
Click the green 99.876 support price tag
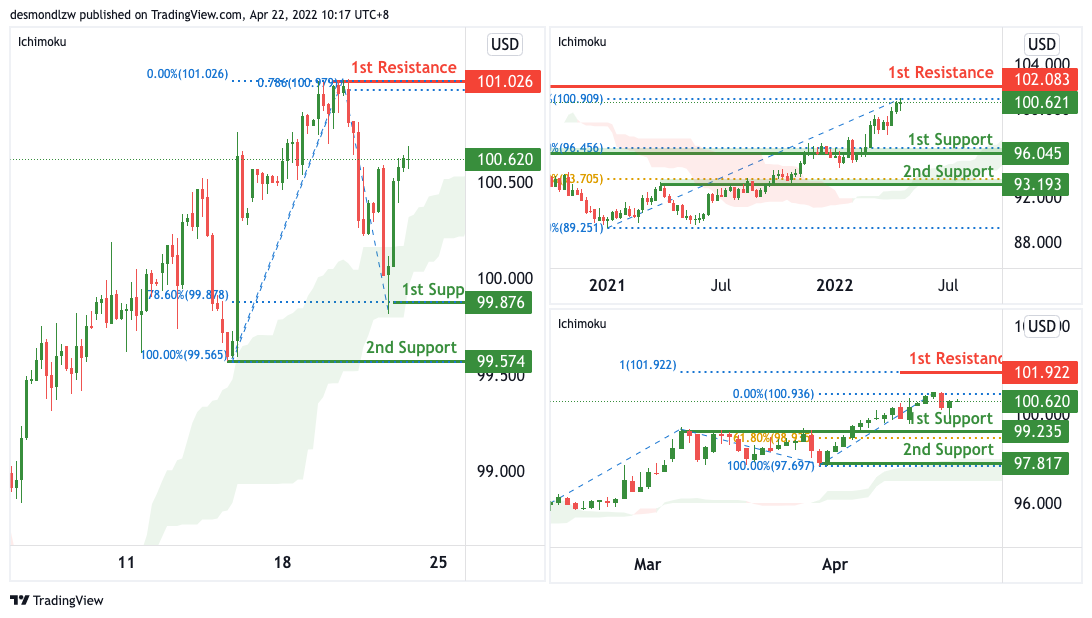[x=504, y=302]
